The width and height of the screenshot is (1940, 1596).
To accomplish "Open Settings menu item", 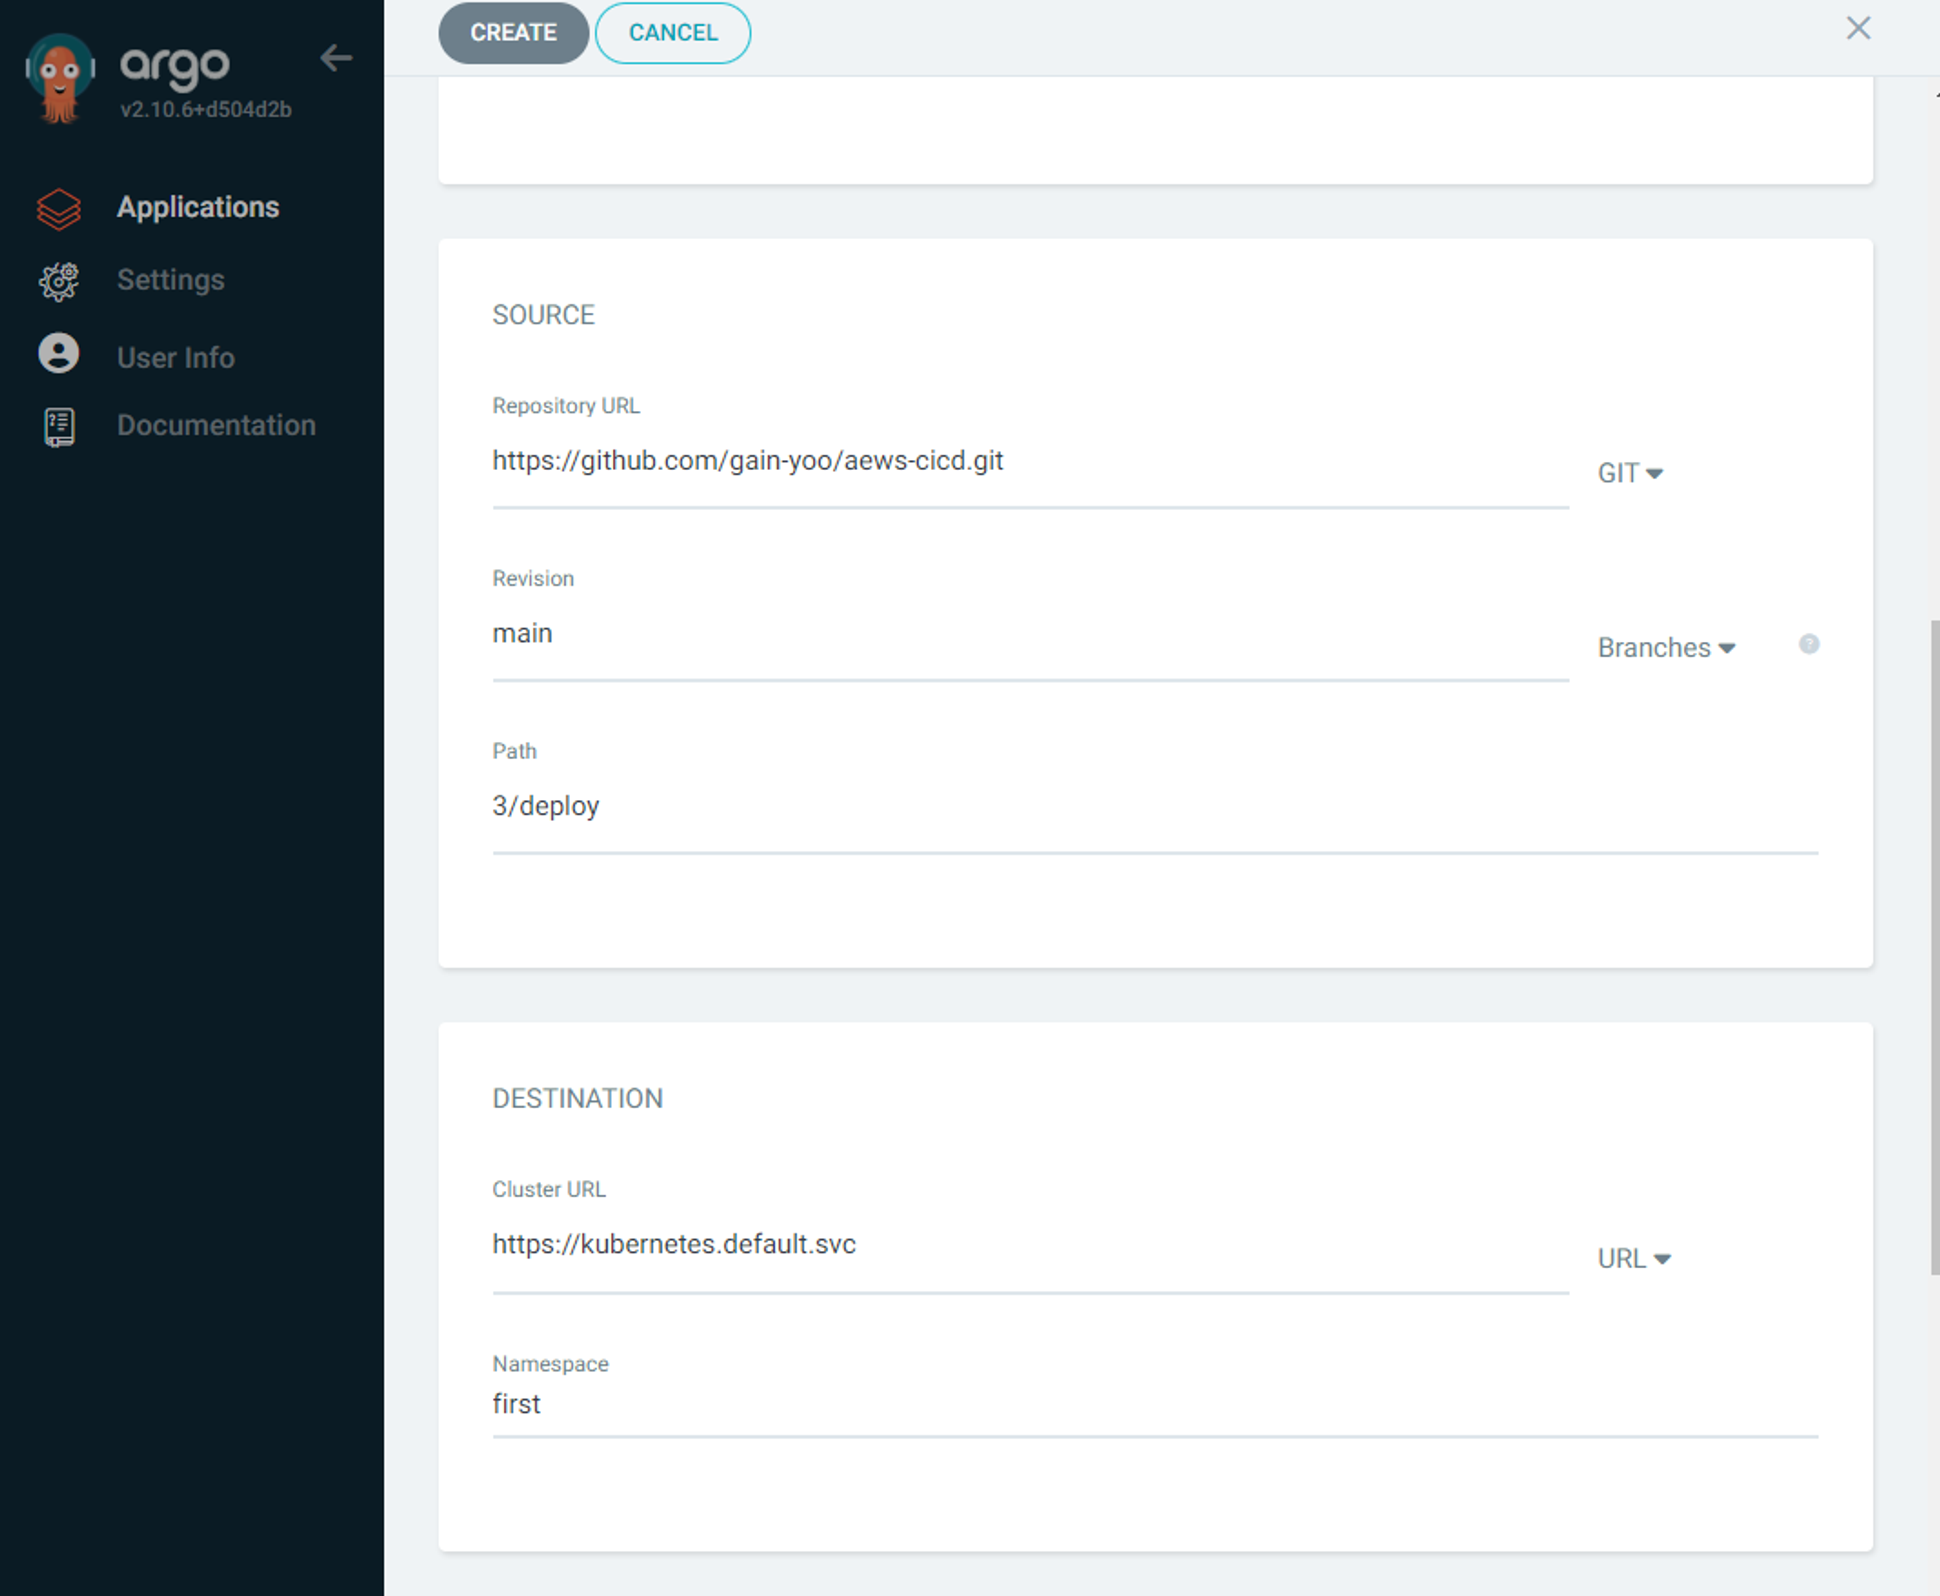I will 170,280.
